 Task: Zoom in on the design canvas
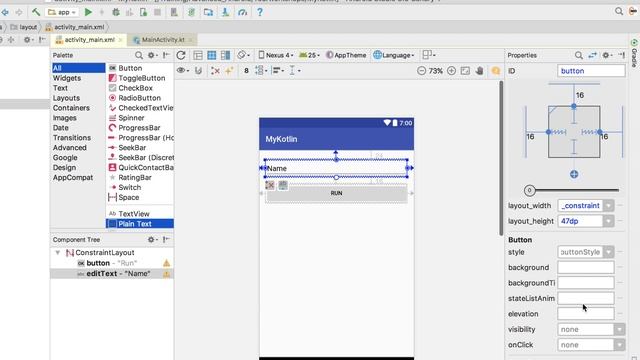pos(451,71)
